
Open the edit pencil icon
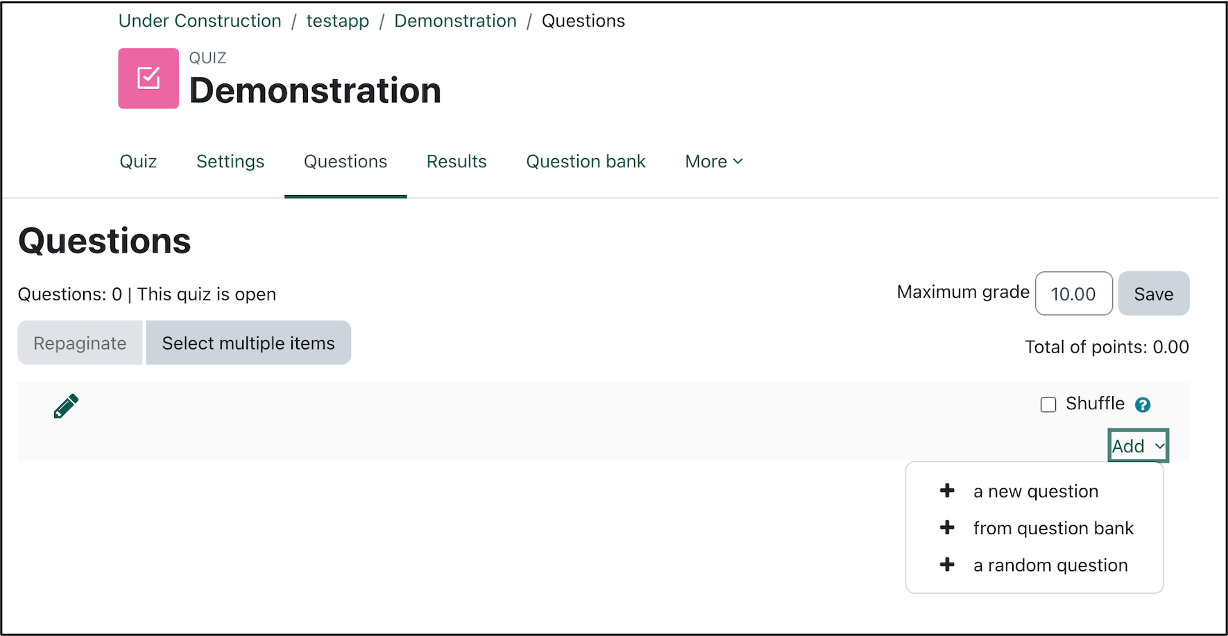point(64,405)
